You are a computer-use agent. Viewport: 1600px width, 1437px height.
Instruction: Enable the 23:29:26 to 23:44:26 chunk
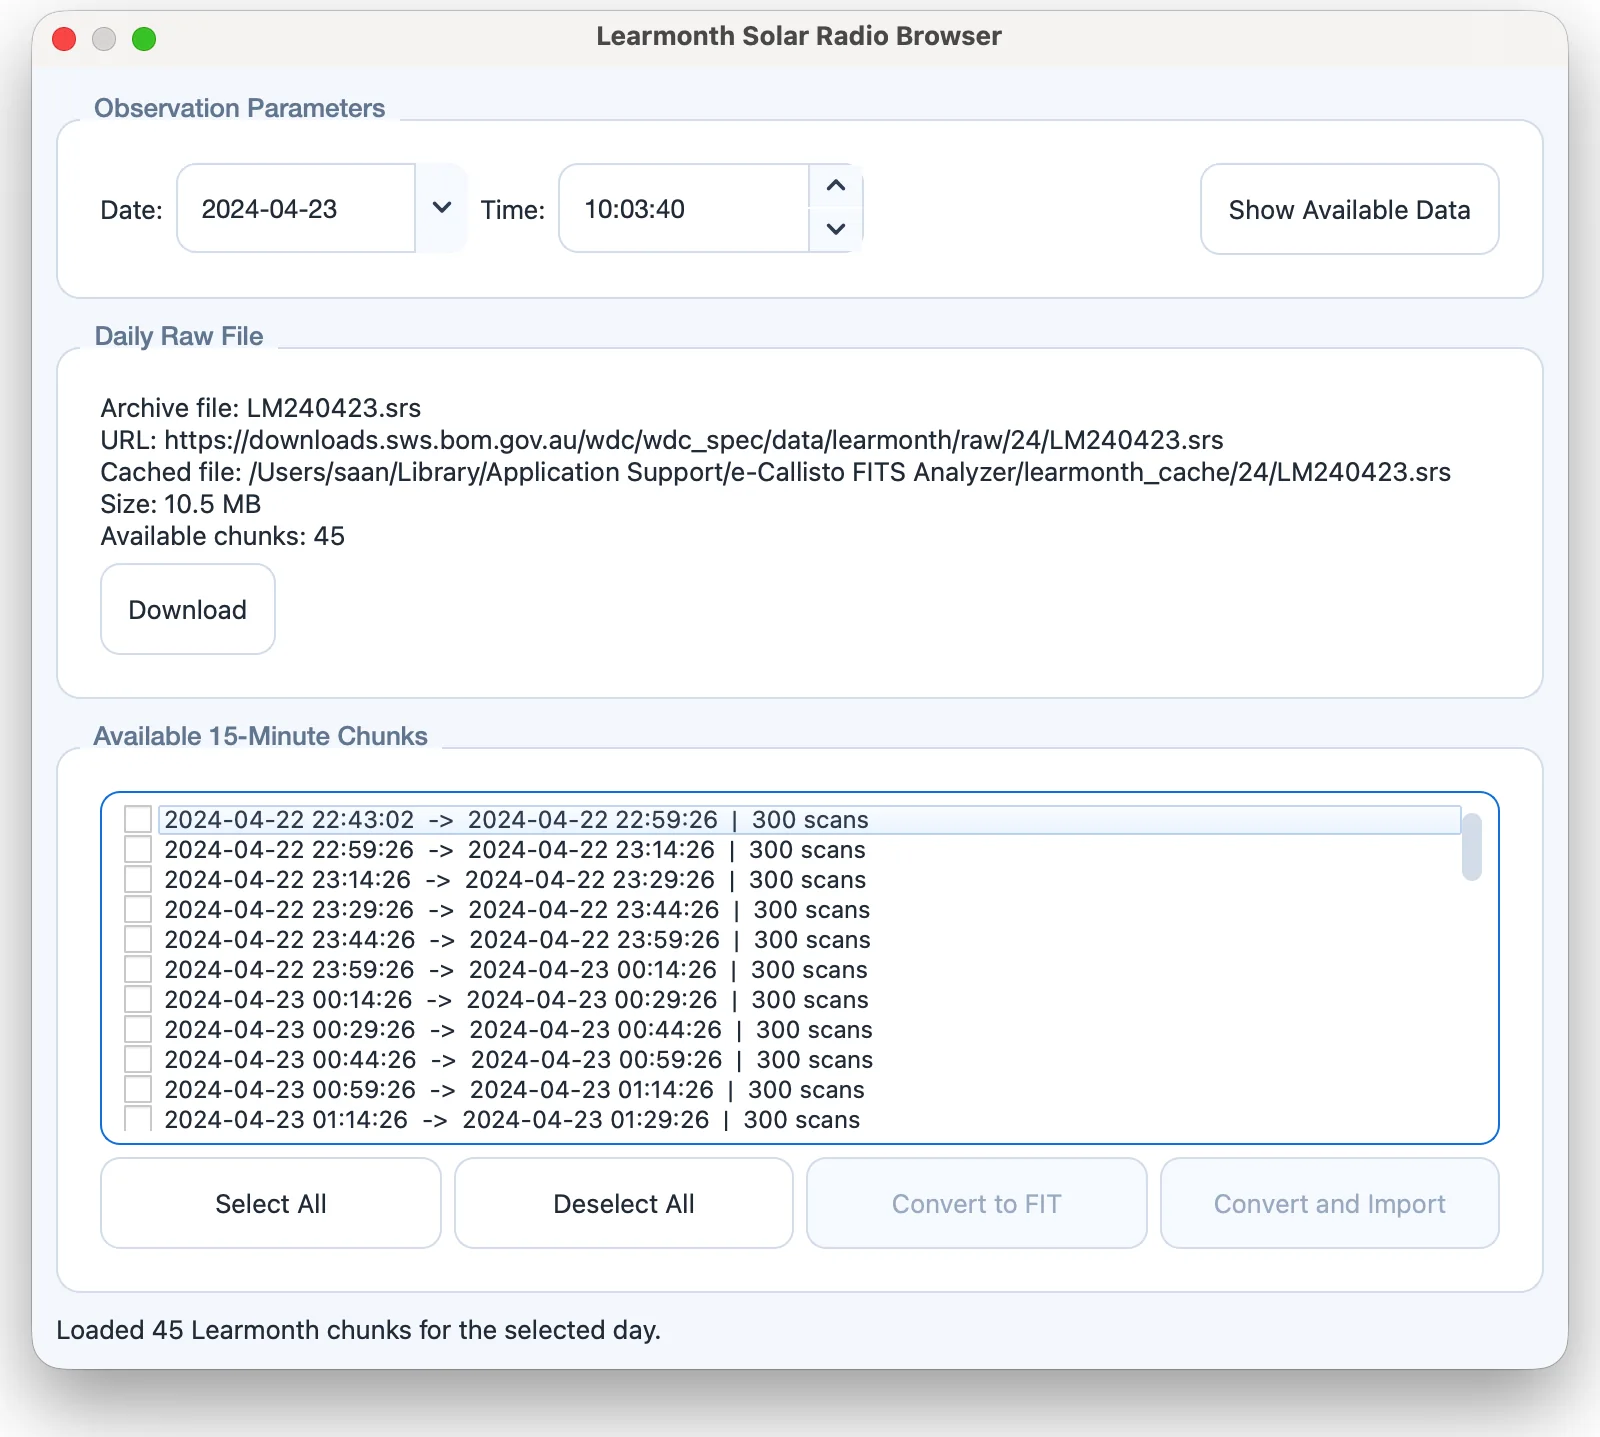coord(138,909)
